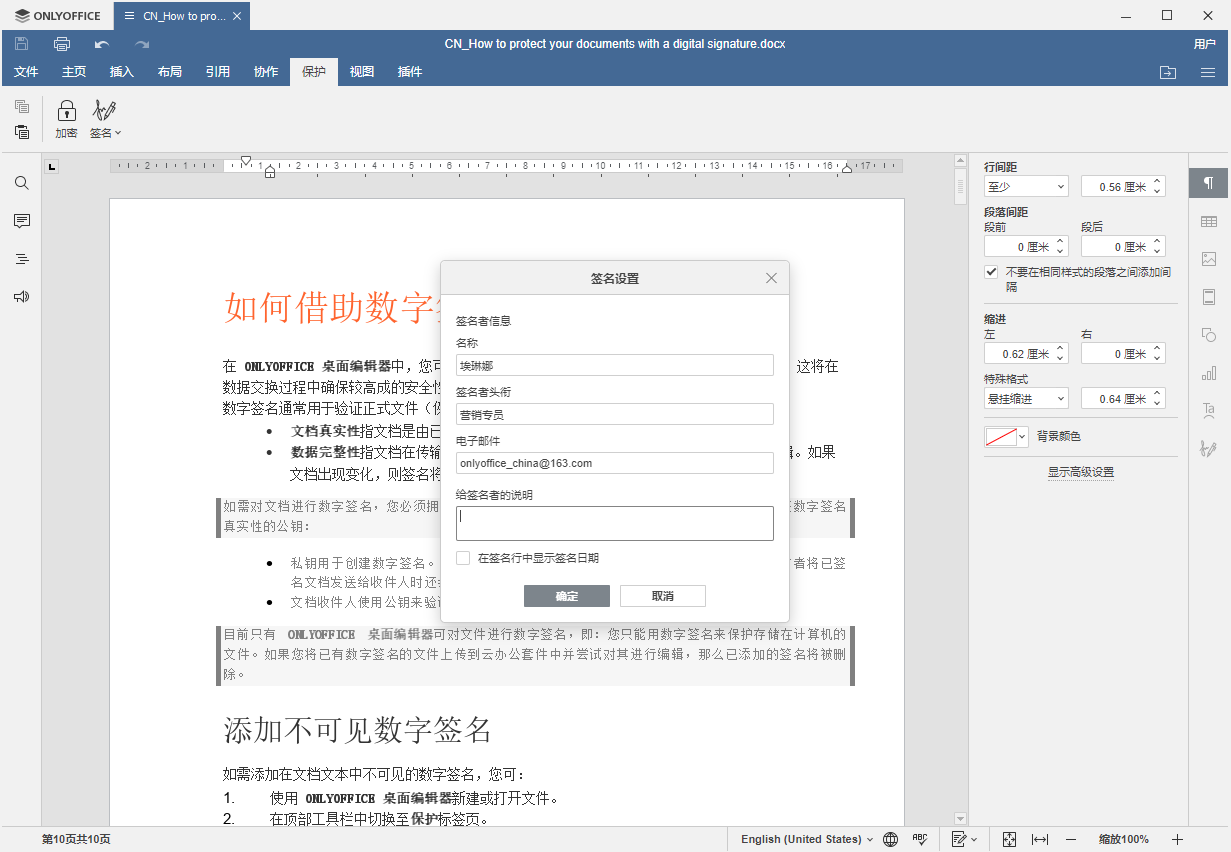Open the Search icon in left sidebar
The height and width of the screenshot is (852, 1231).
click(22, 183)
